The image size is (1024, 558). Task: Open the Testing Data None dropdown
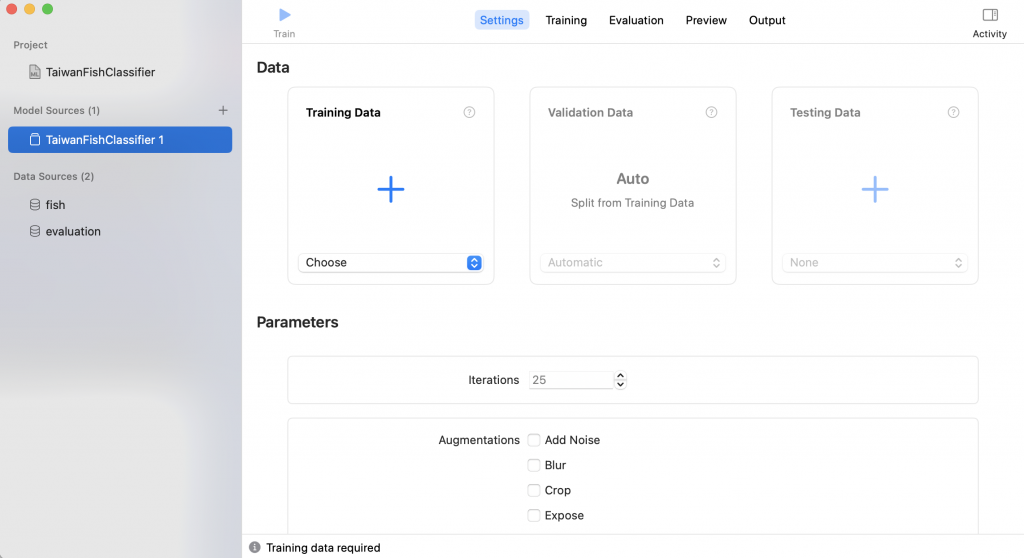point(875,263)
